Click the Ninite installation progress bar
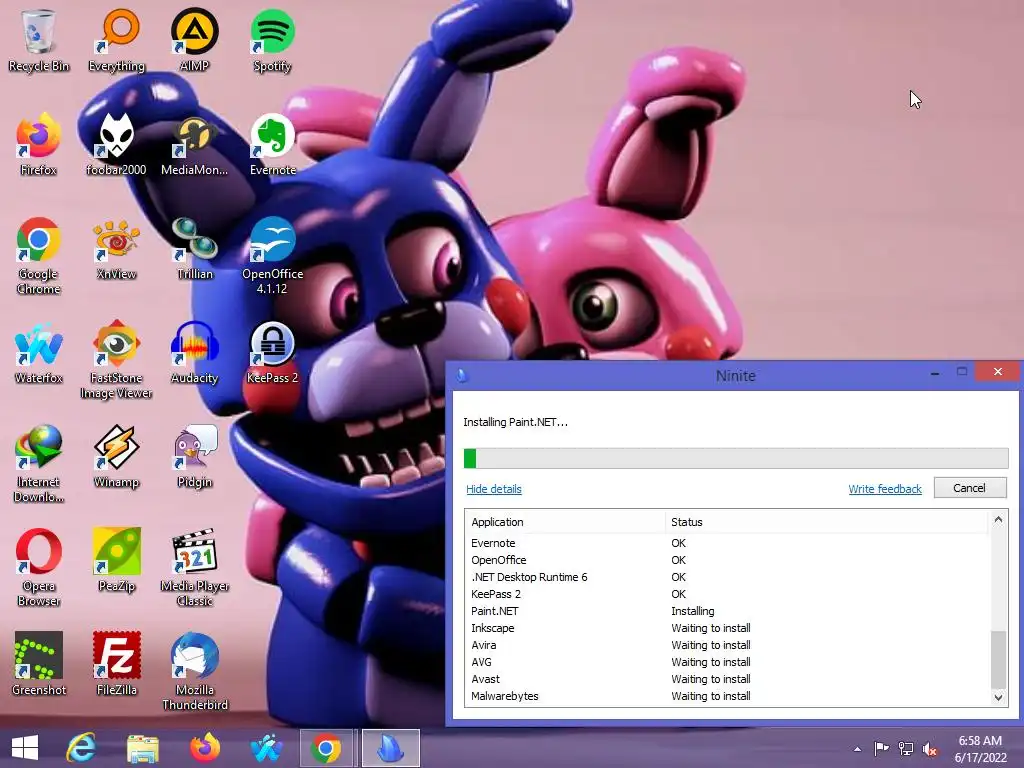This screenshot has height=768, width=1024. tap(736, 458)
